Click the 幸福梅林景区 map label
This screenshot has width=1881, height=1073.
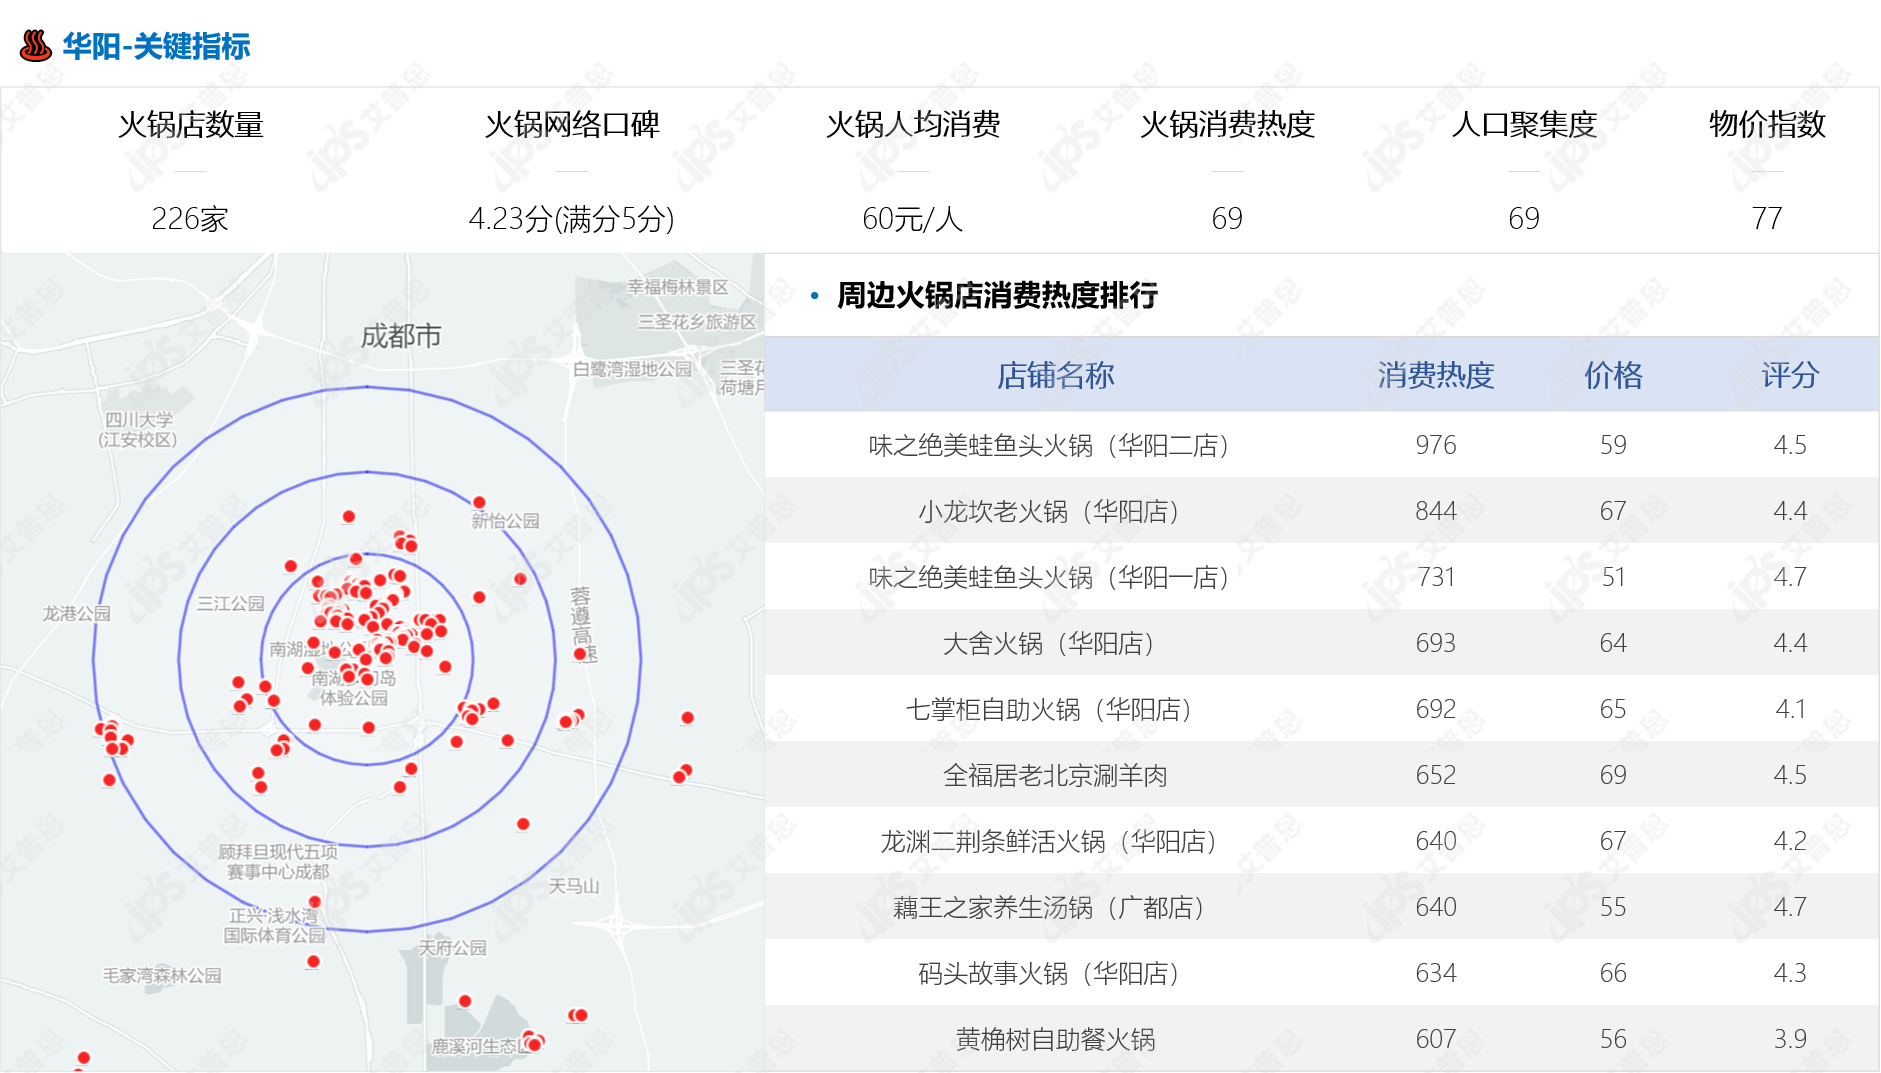pos(678,287)
